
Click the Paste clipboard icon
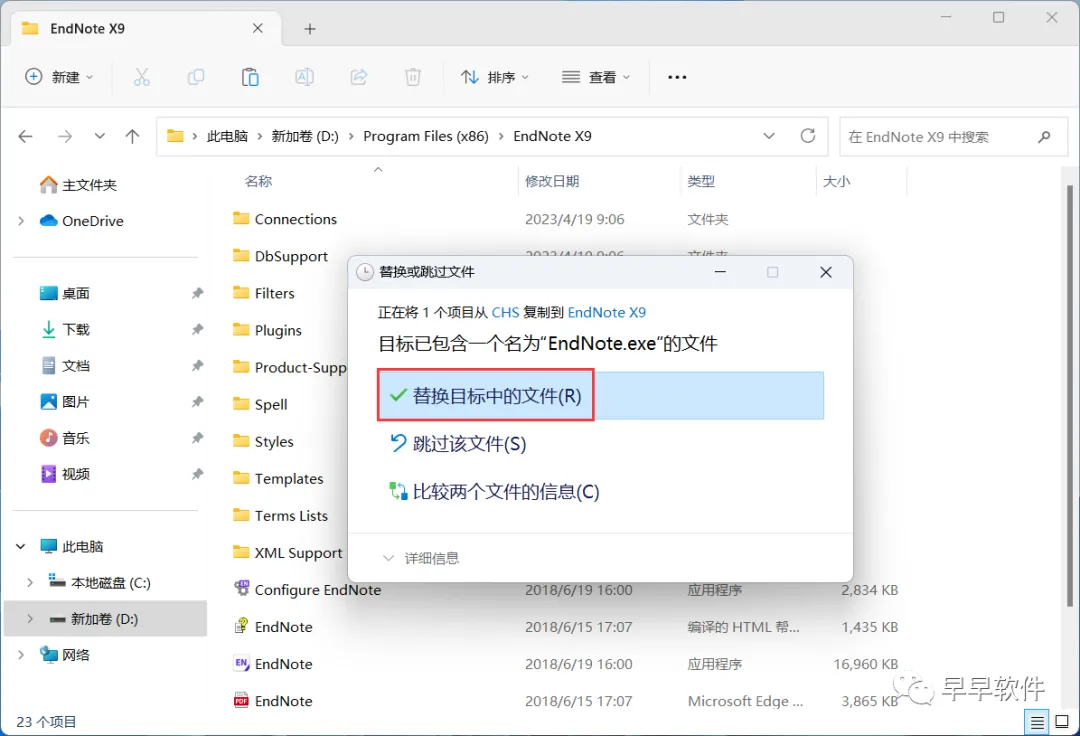(250, 77)
